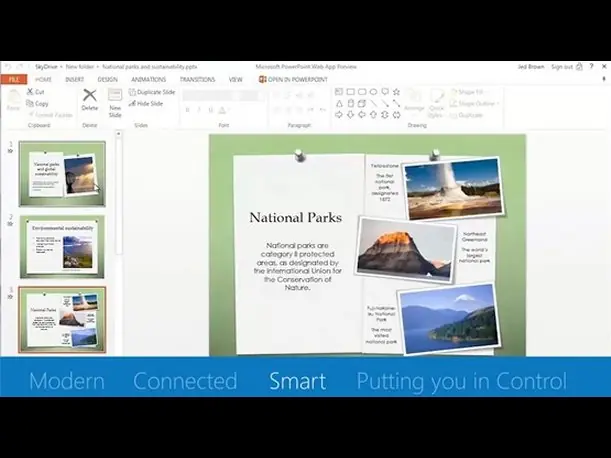Switch to the ANIMATIONS tab
The width and height of the screenshot is (611, 458).
(x=149, y=79)
